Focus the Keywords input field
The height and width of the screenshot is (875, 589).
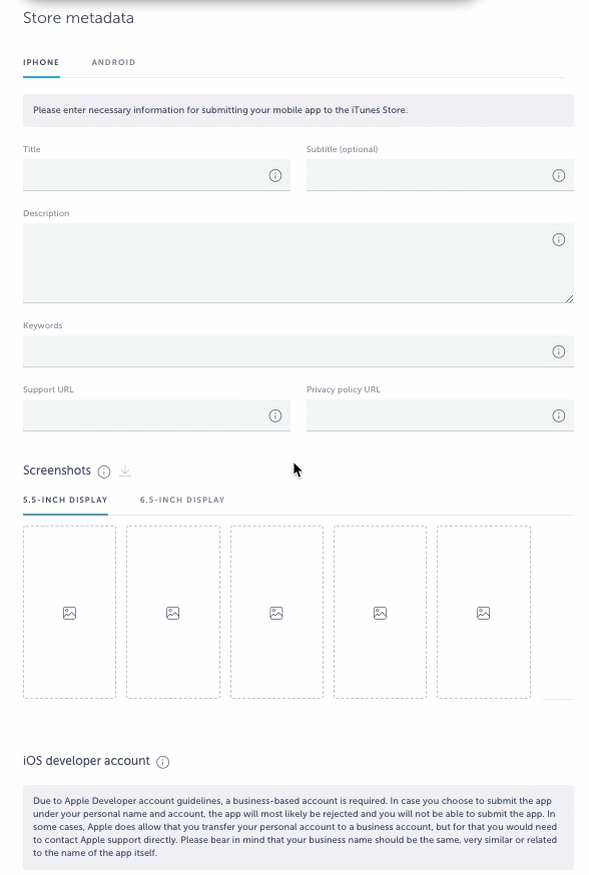click(298, 352)
